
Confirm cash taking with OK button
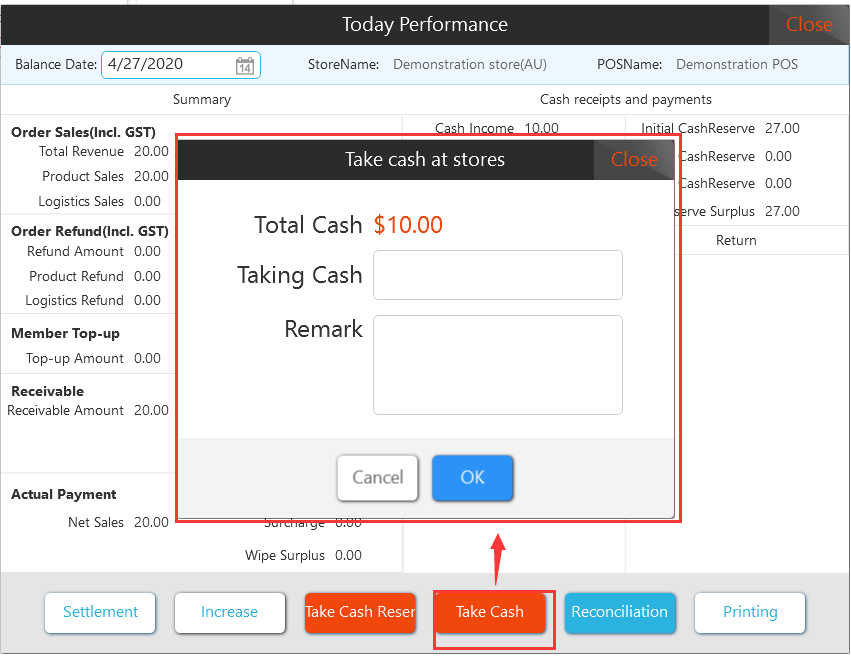472,478
